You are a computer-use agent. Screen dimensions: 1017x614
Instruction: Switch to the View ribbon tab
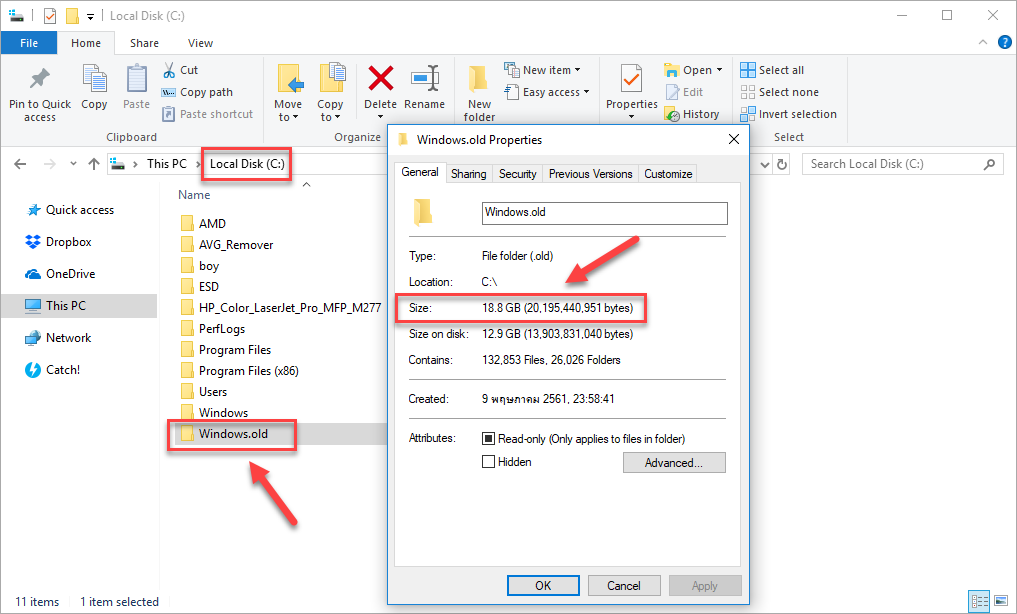(x=200, y=43)
